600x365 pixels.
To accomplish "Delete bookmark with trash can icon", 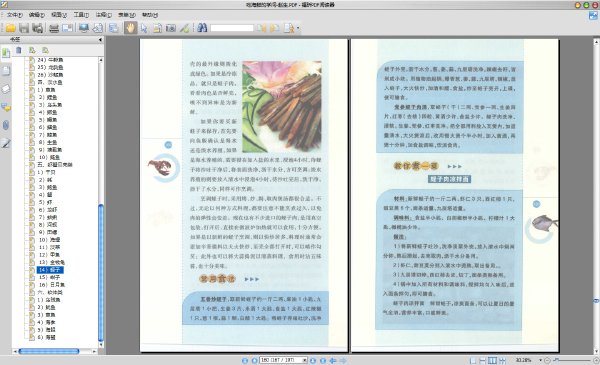I will [19, 50].
